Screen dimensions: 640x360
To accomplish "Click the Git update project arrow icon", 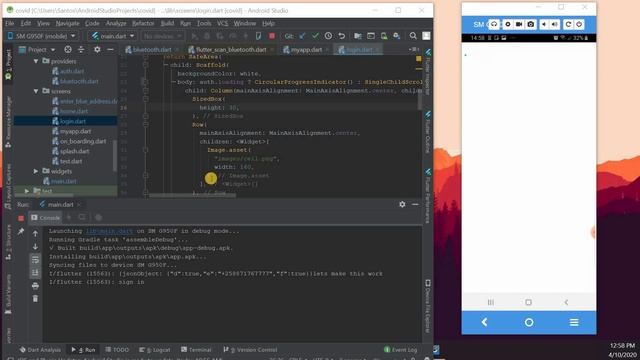I will pyautogui.click(x=302, y=36).
